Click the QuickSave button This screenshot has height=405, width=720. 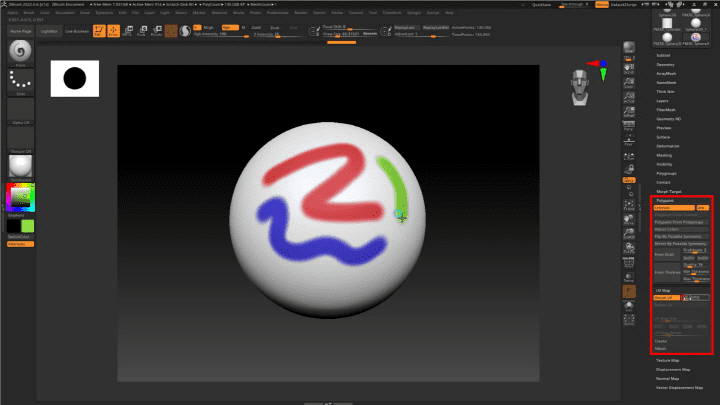tap(541, 5)
